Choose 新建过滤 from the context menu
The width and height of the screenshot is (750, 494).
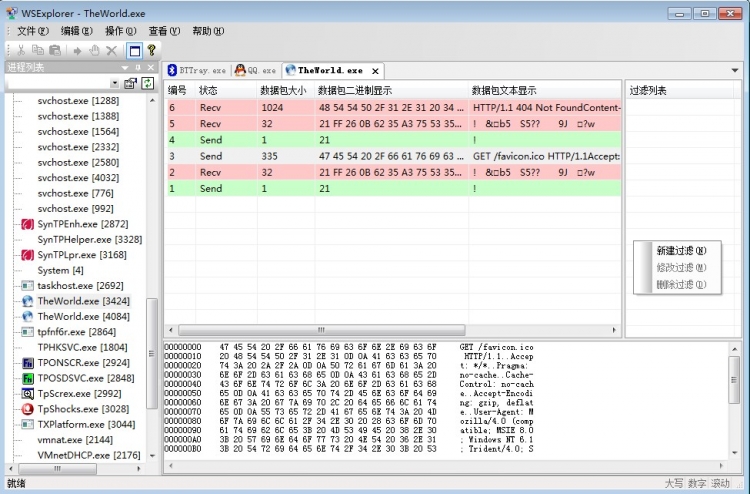[681, 251]
